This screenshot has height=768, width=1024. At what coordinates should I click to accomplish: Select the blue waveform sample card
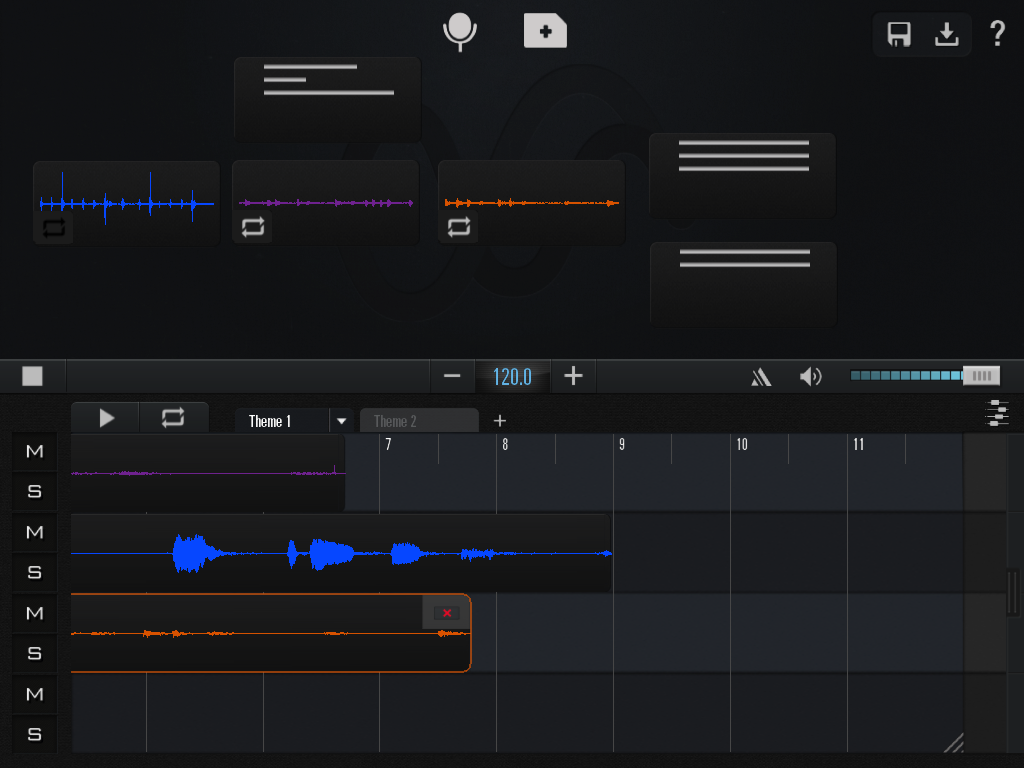pos(127,203)
